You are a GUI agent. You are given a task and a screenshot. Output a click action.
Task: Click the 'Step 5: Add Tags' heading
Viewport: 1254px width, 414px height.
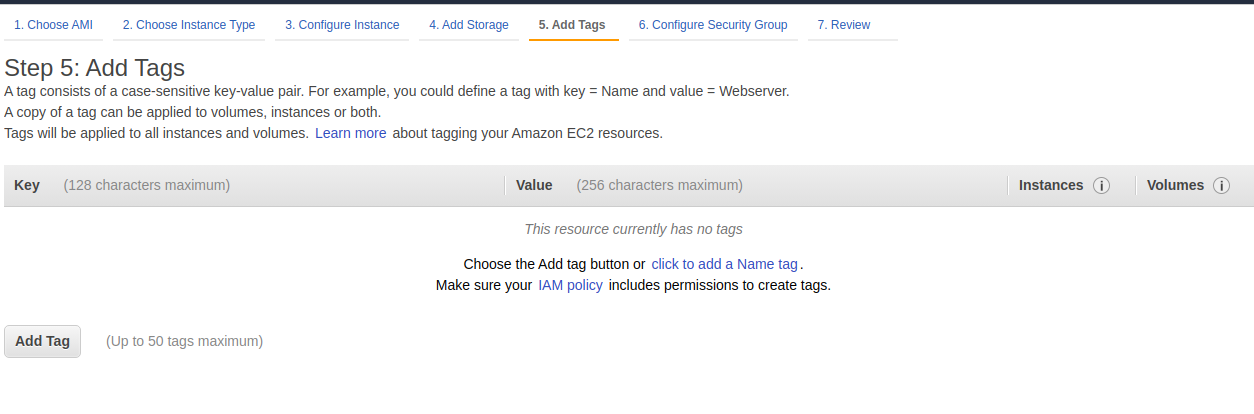pyautogui.click(x=95, y=68)
